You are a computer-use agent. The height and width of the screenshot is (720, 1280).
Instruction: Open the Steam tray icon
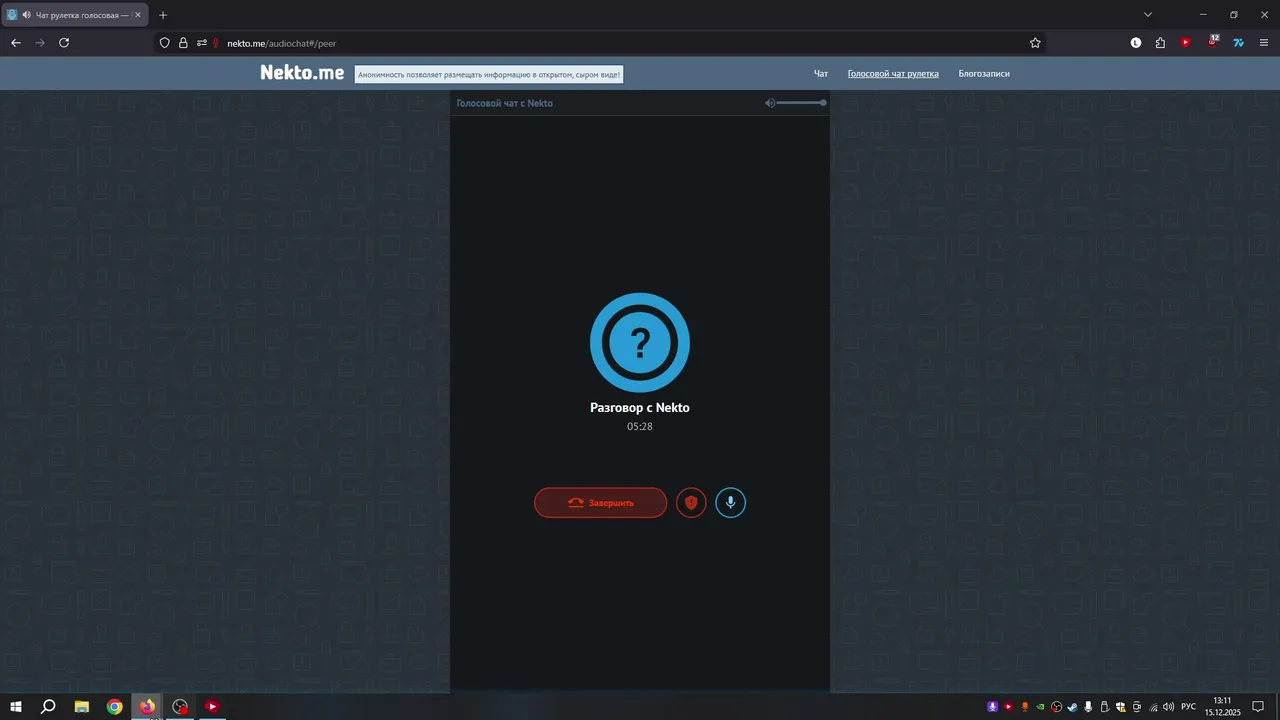pos(1072,707)
